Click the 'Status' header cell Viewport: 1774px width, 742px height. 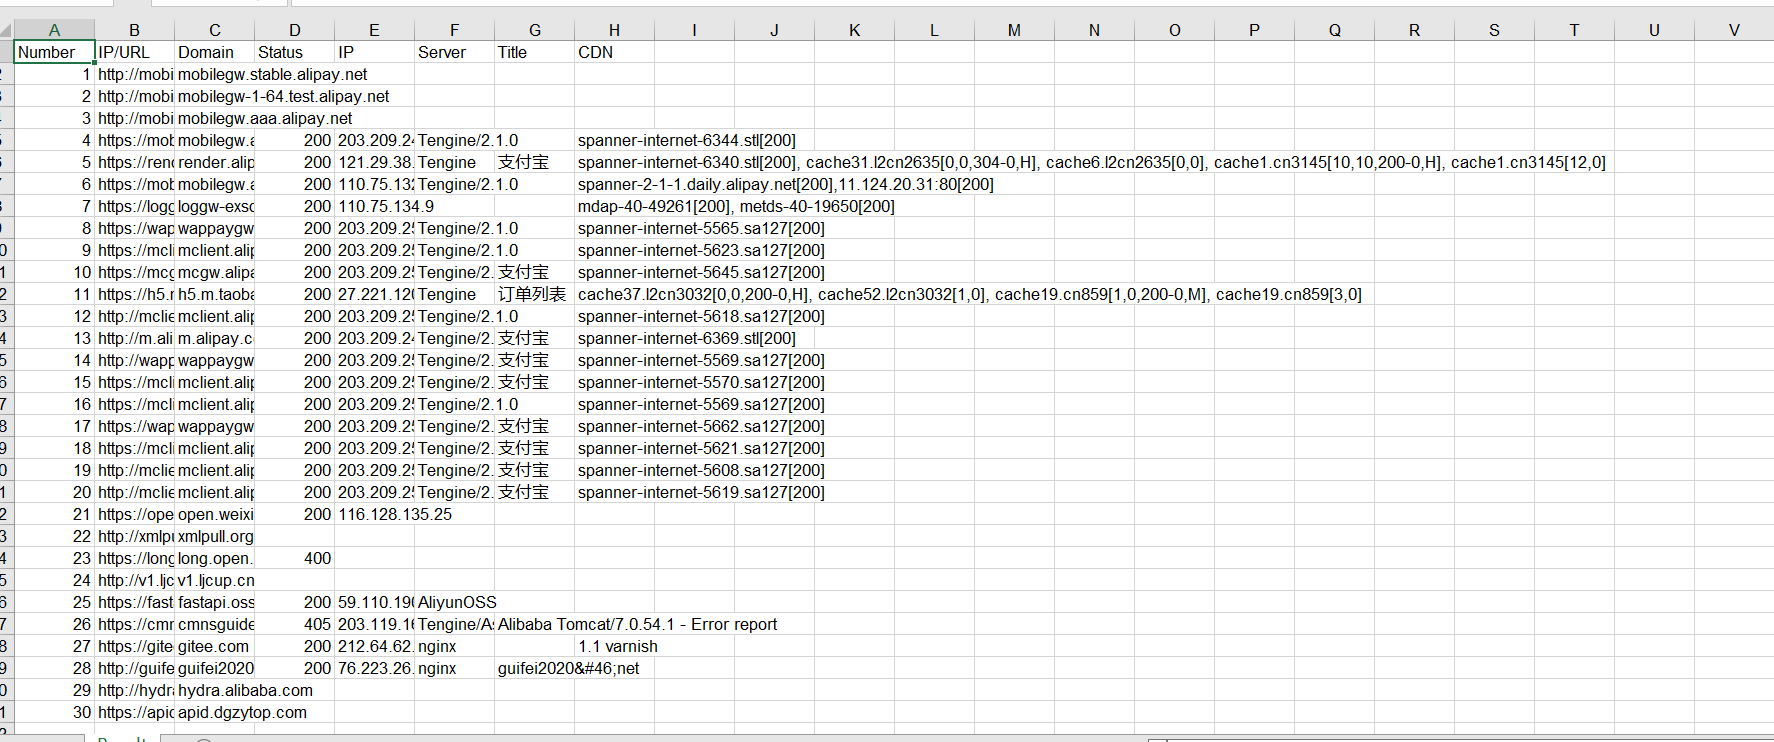[x=294, y=52]
